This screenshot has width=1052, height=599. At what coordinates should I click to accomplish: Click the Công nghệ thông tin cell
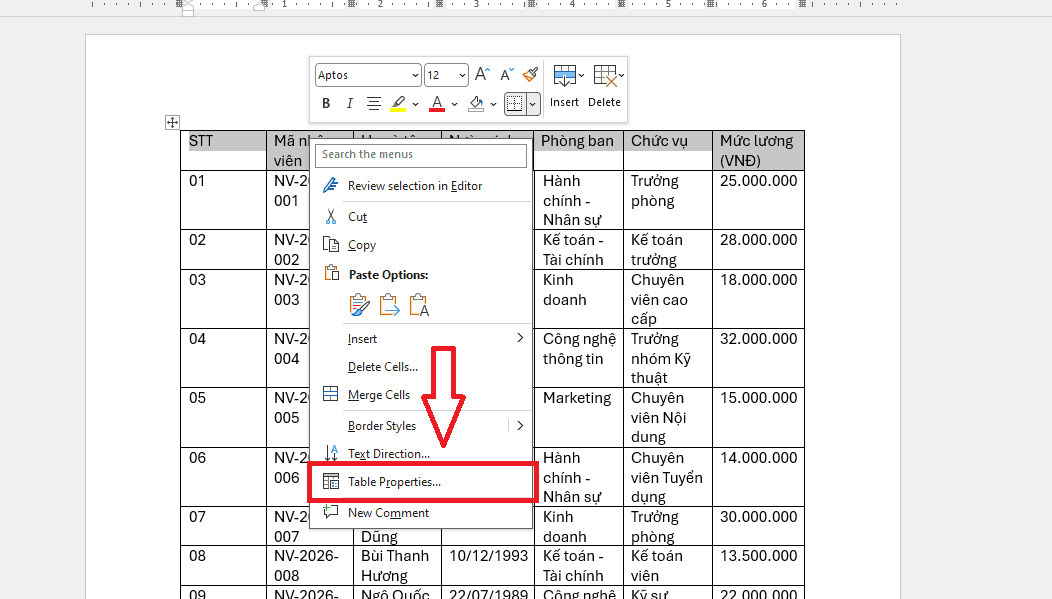pos(578,358)
